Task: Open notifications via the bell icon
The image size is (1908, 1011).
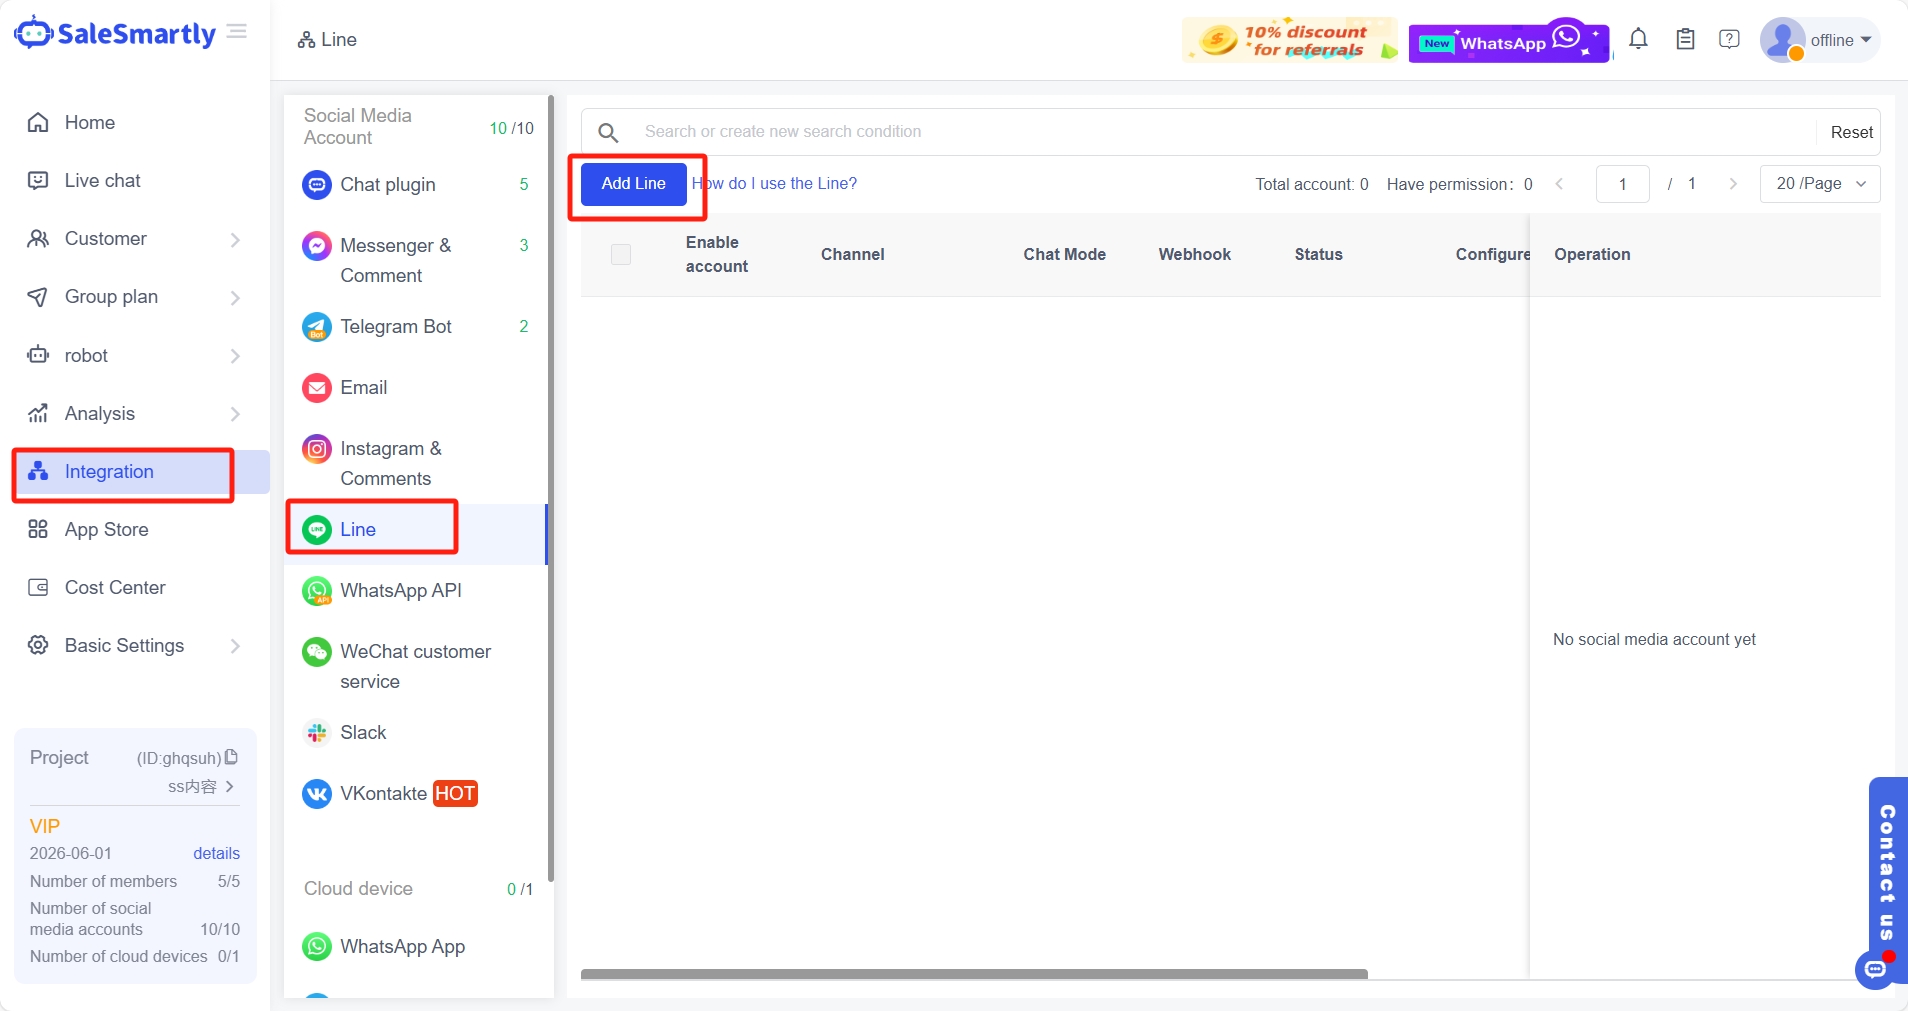Action: (1638, 39)
